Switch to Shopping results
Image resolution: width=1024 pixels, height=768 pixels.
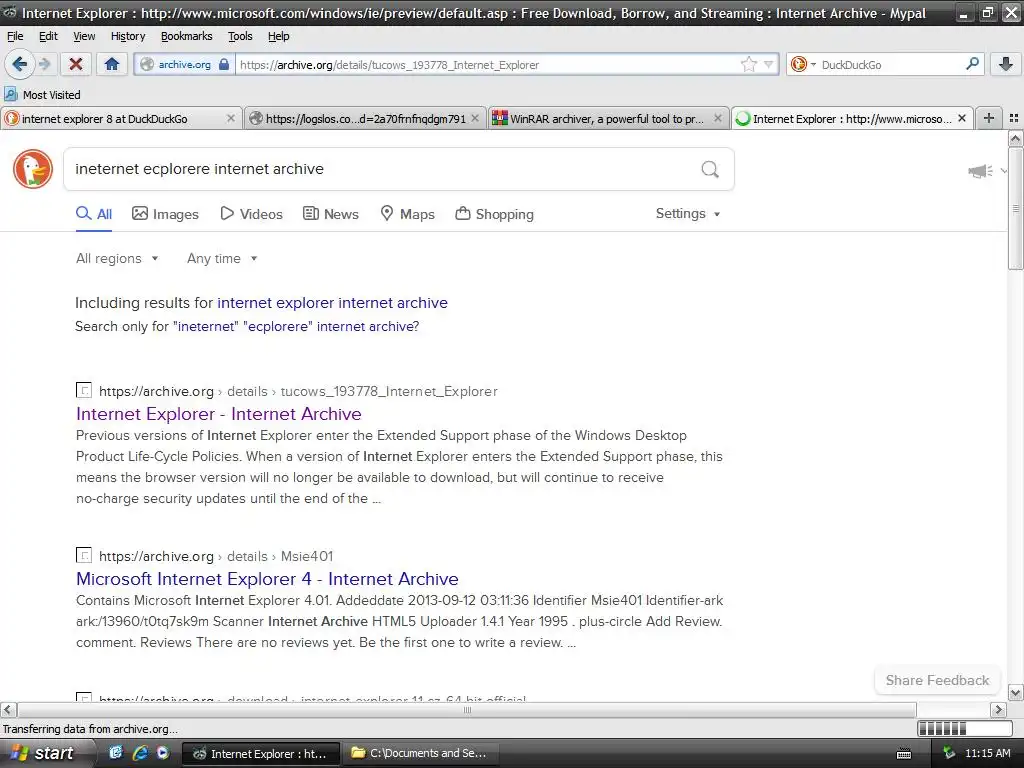pos(494,214)
